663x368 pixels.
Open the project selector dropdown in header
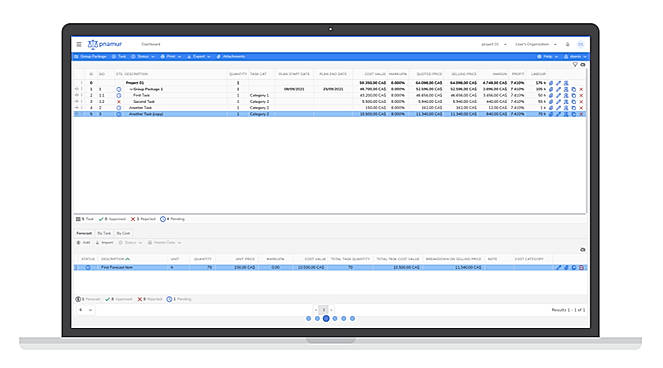tap(494, 44)
